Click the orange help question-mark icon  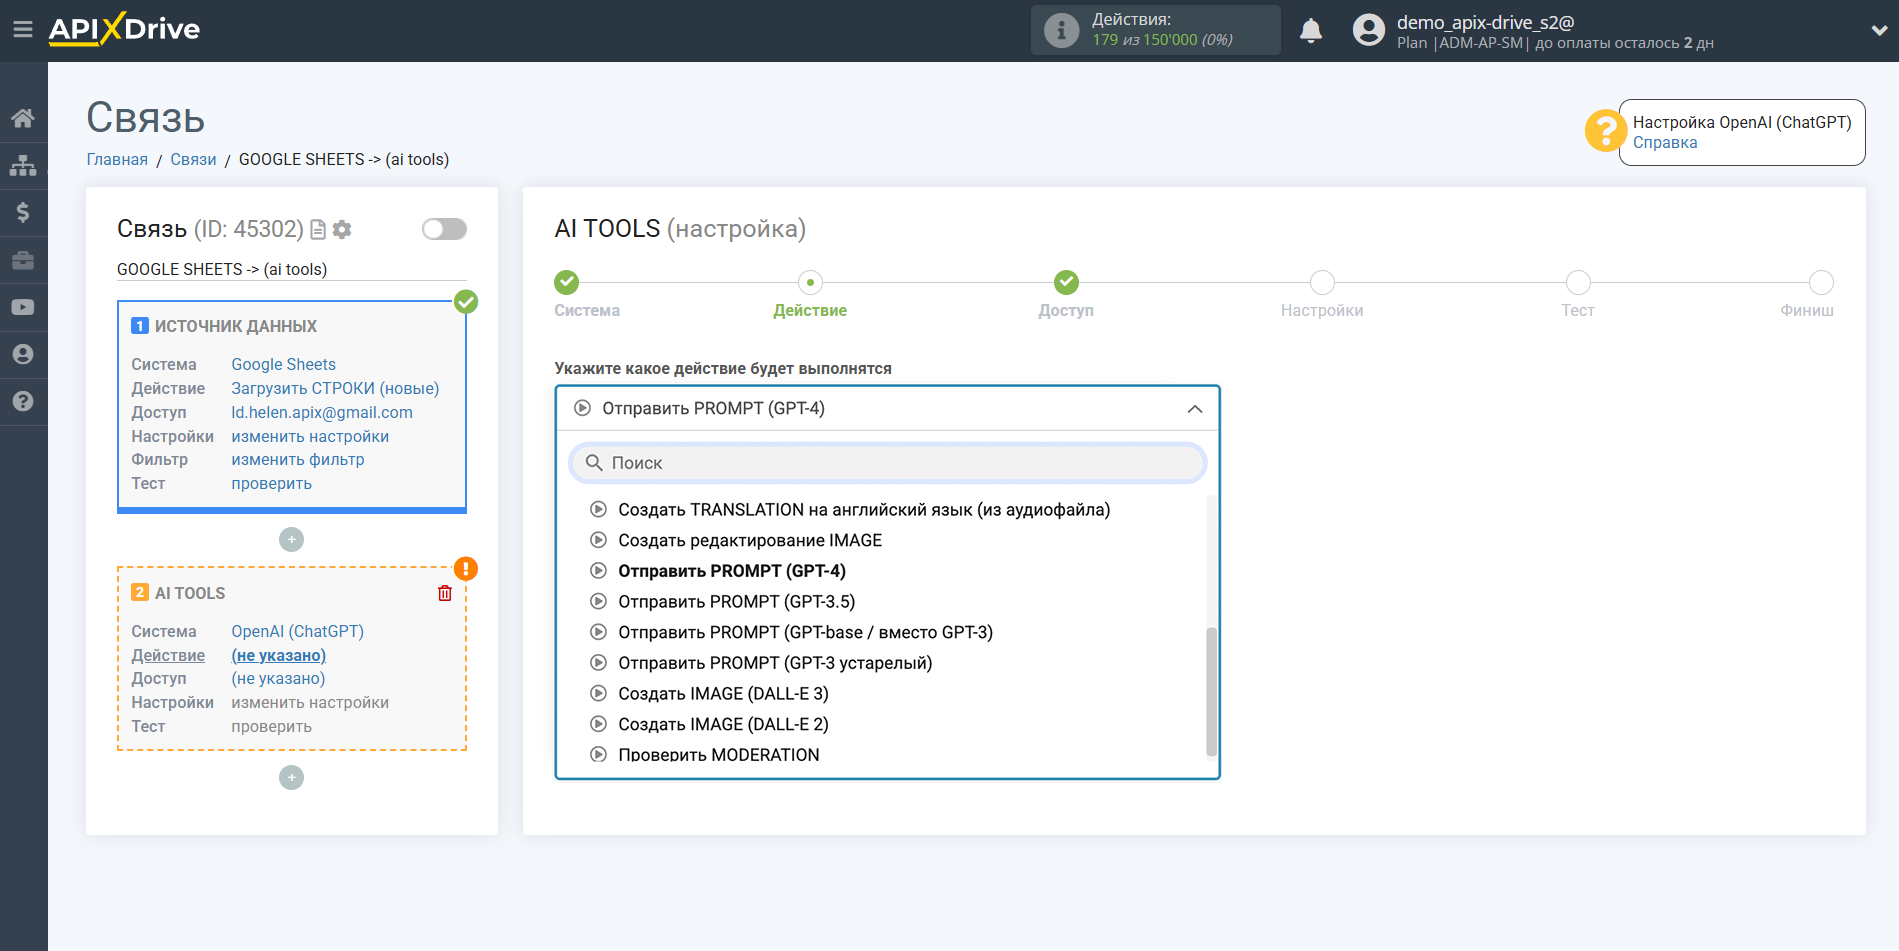pos(1606,131)
